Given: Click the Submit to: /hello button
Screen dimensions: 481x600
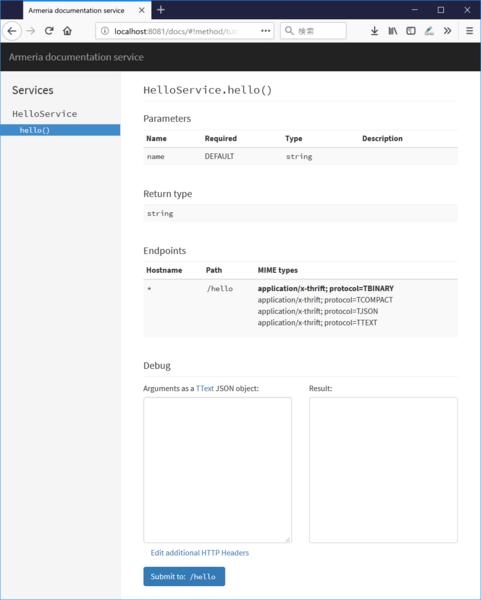Looking at the screenshot, I should (x=184, y=576).
